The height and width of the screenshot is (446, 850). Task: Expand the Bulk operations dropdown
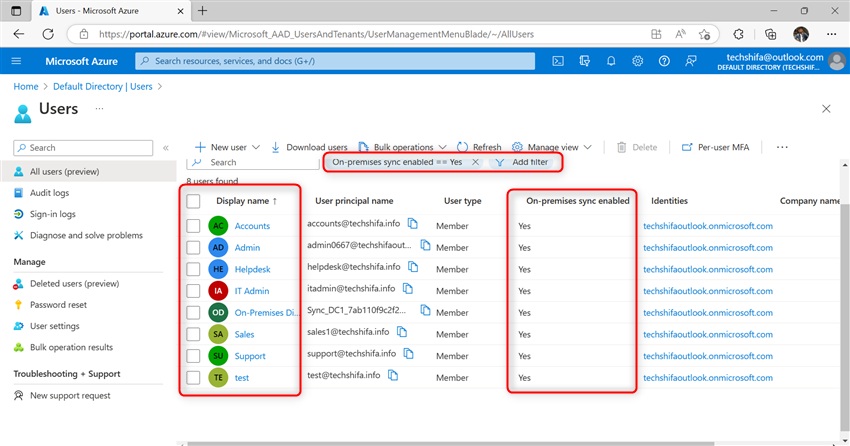point(442,147)
